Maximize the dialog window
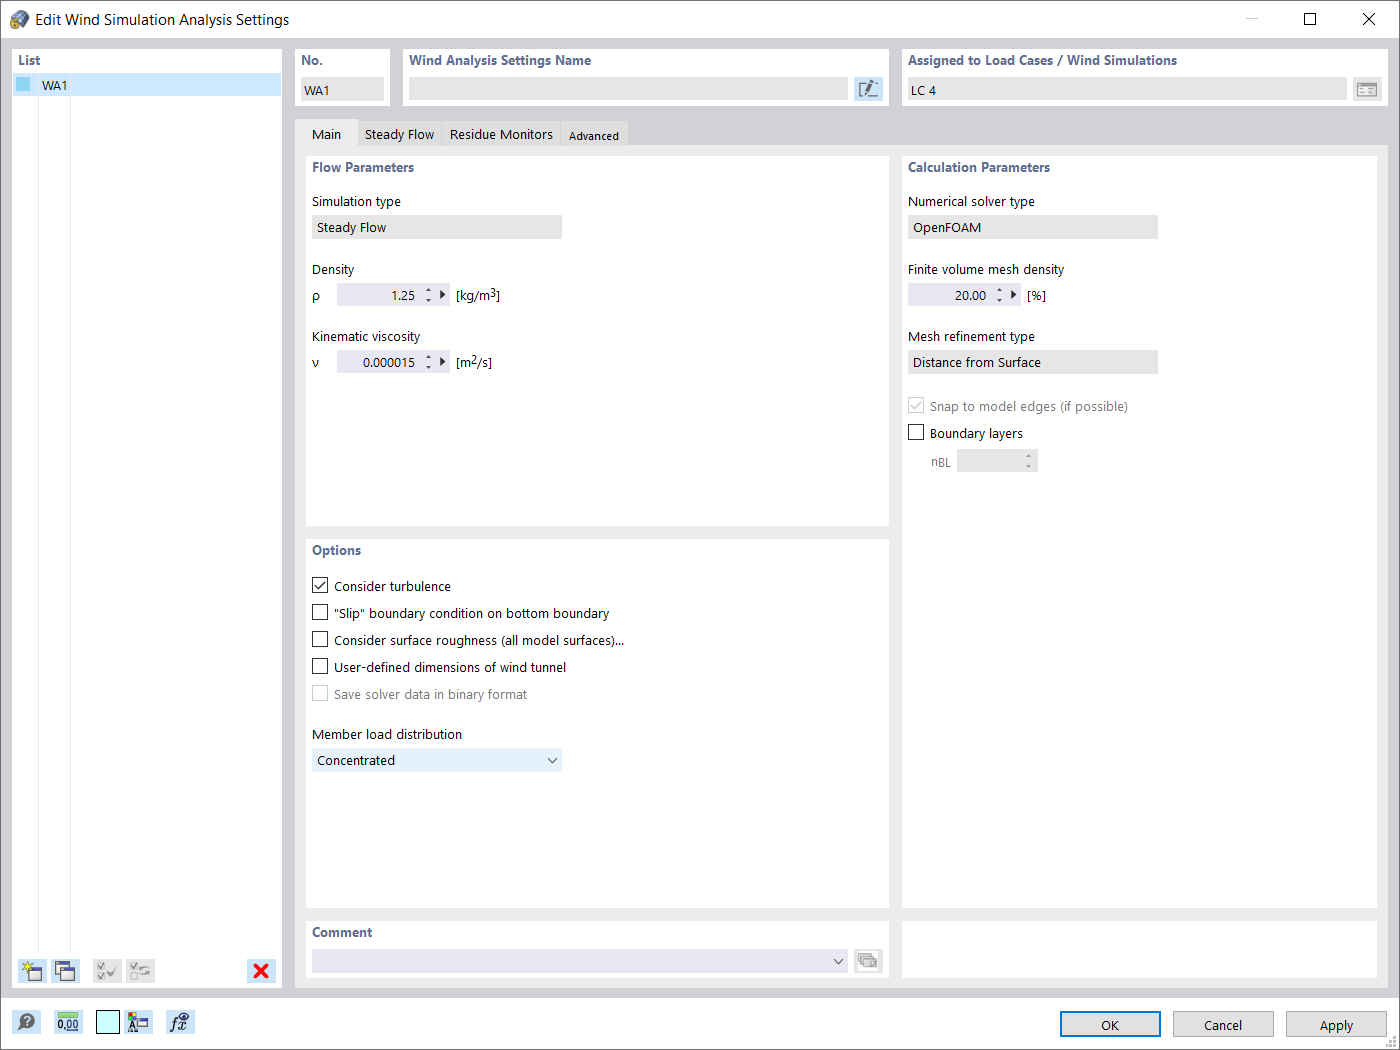 tap(1310, 19)
